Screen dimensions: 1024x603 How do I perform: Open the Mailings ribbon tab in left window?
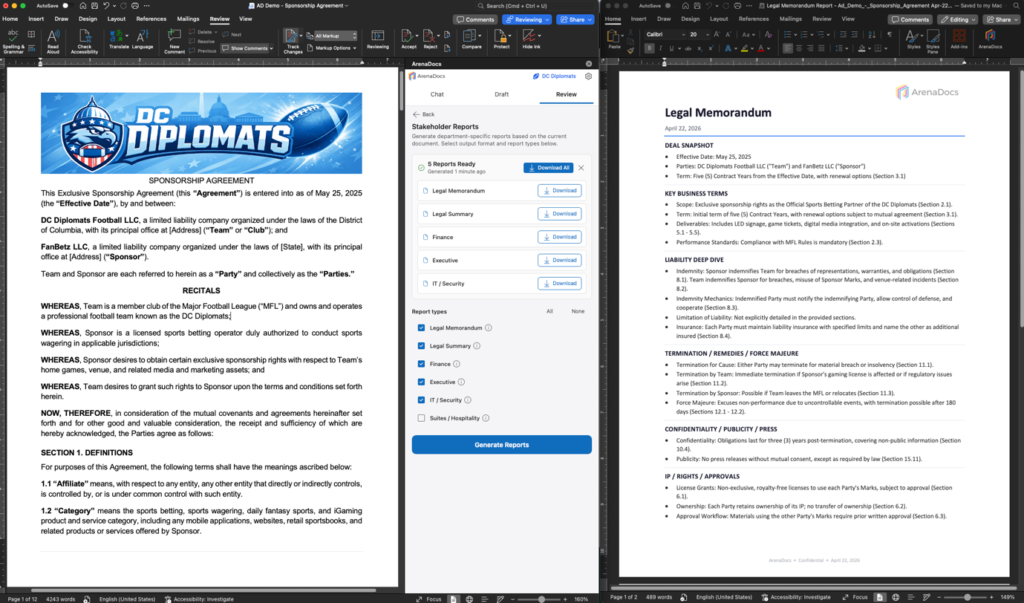pyautogui.click(x=188, y=18)
